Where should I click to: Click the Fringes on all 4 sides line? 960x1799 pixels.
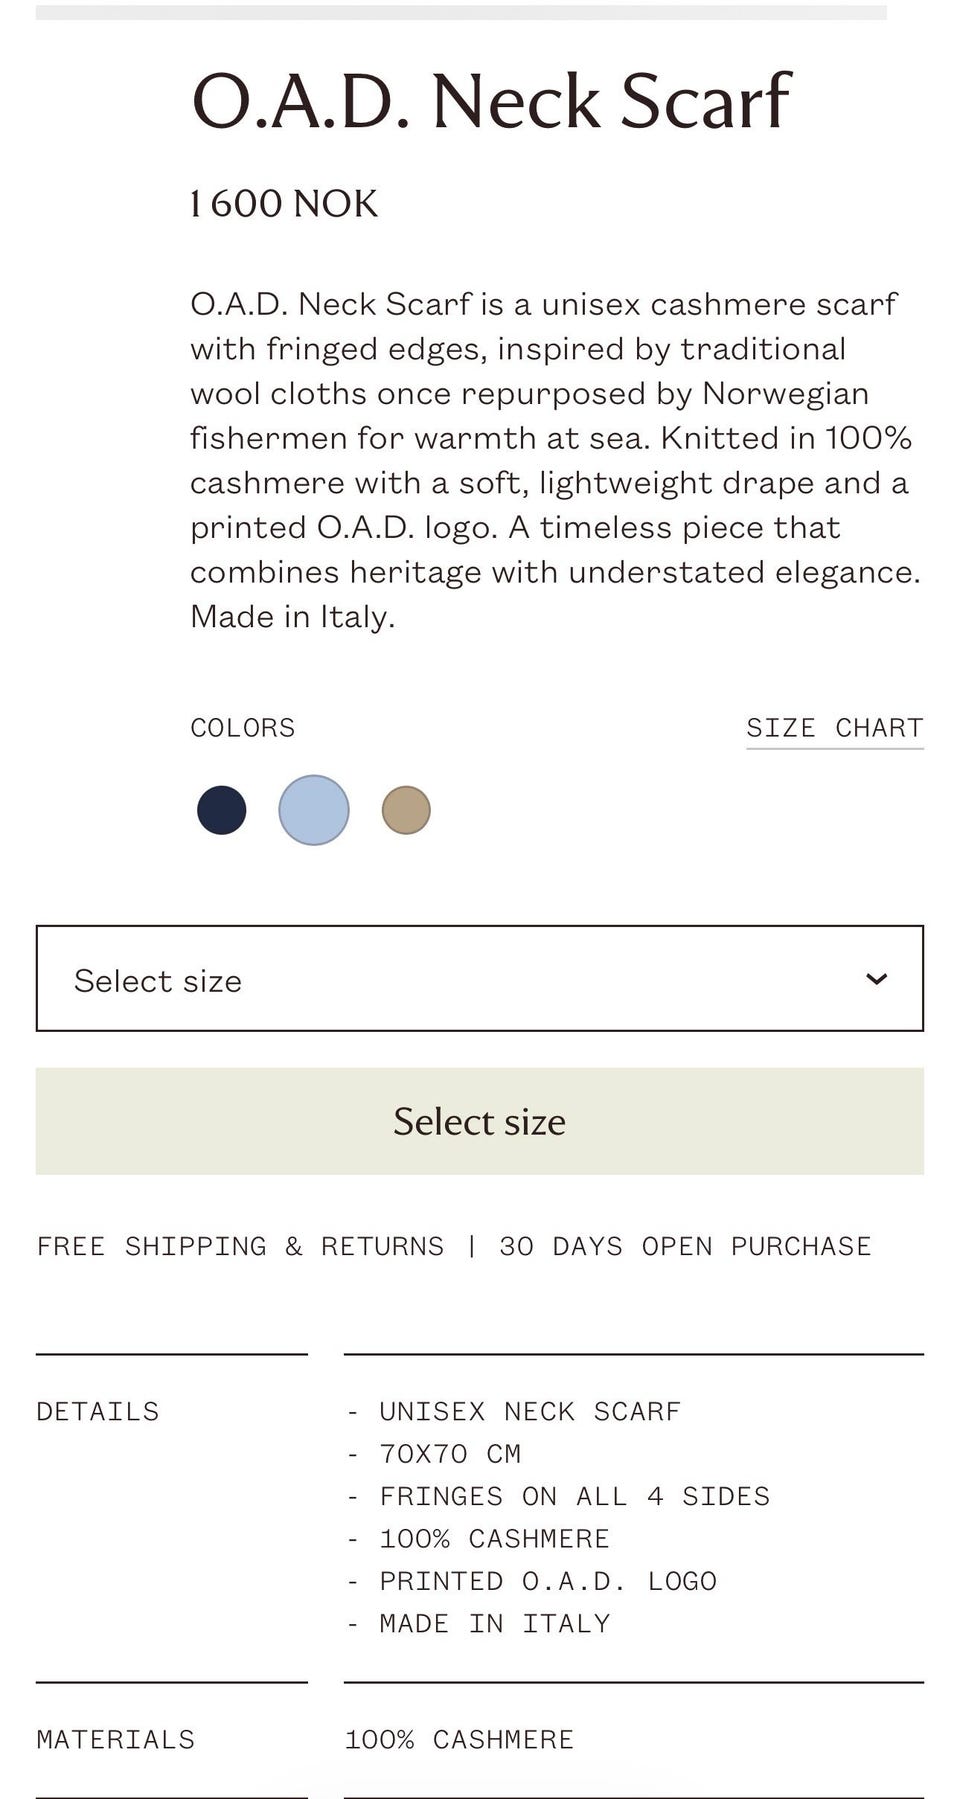574,1496
